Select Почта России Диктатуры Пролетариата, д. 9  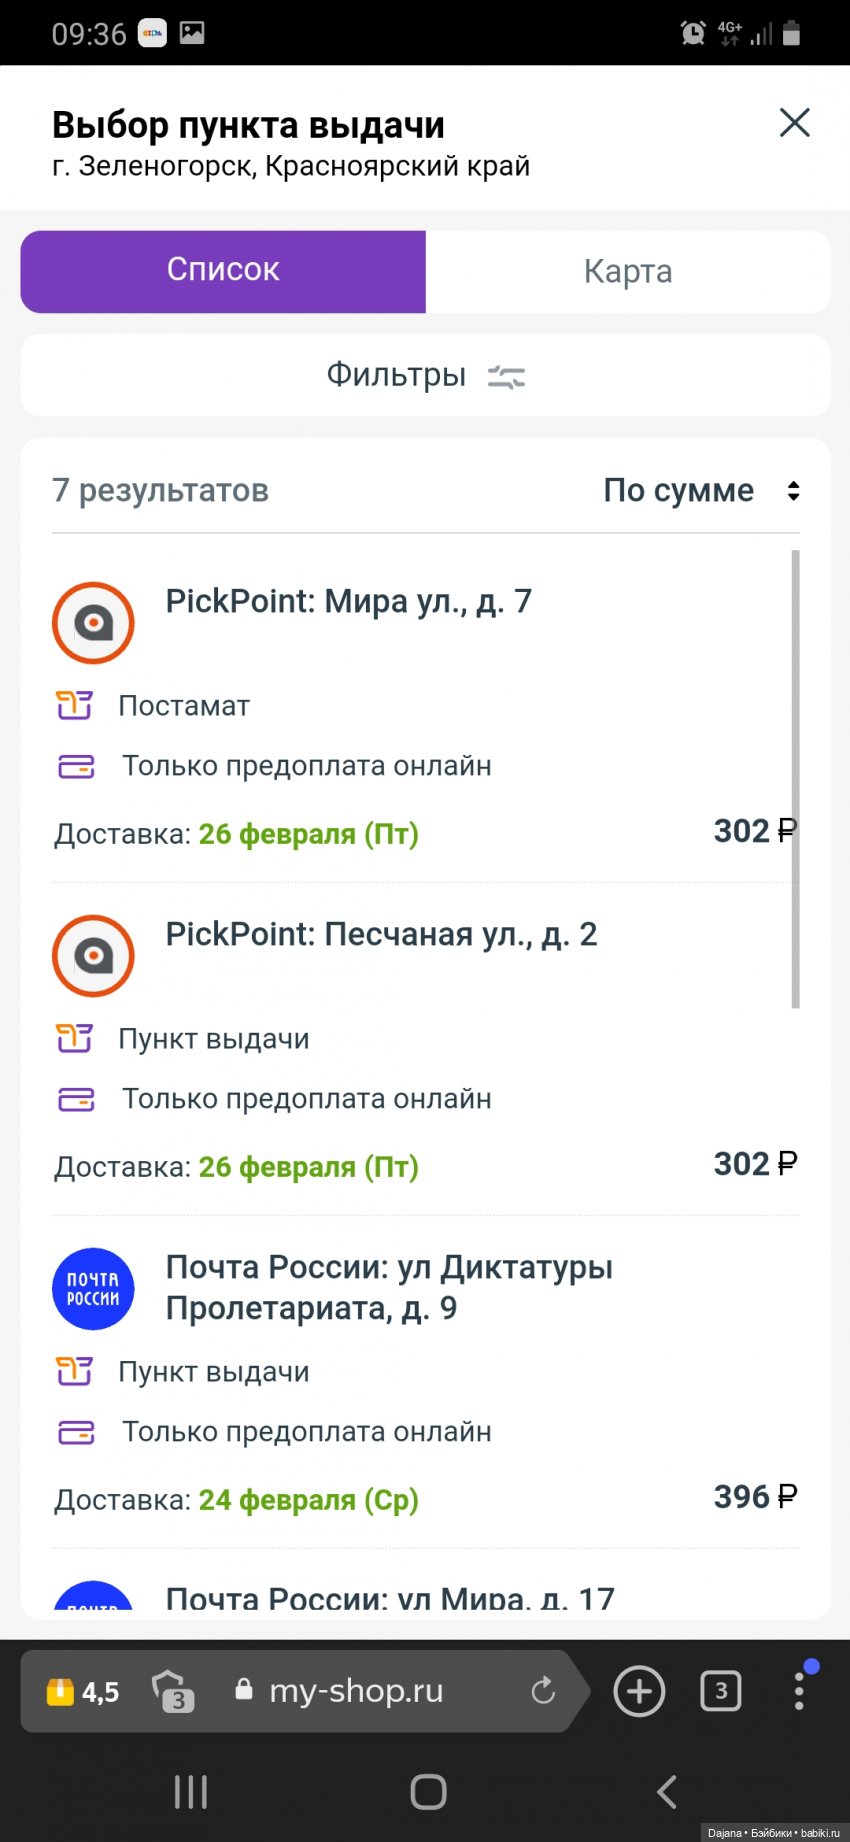coord(389,1287)
